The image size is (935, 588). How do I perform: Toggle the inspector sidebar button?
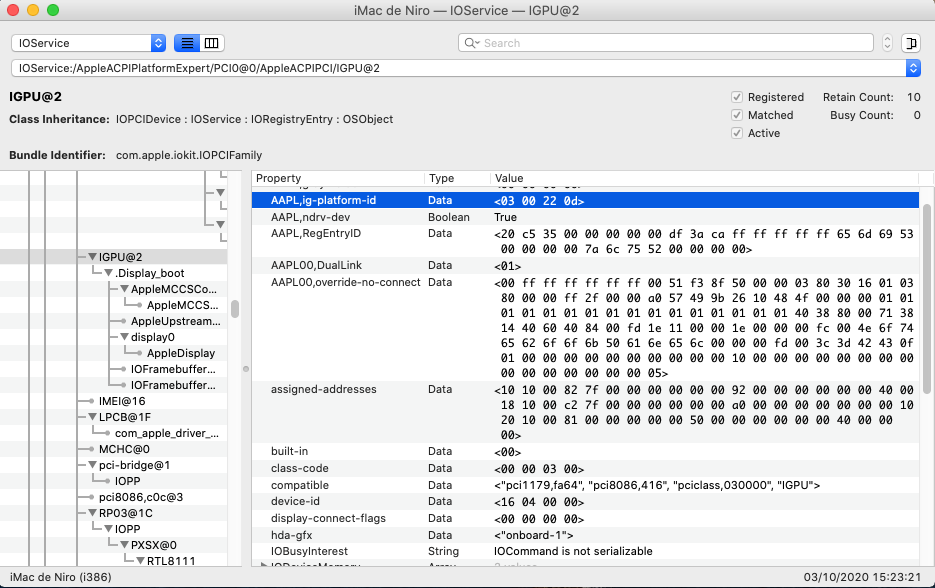(x=911, y=43)
